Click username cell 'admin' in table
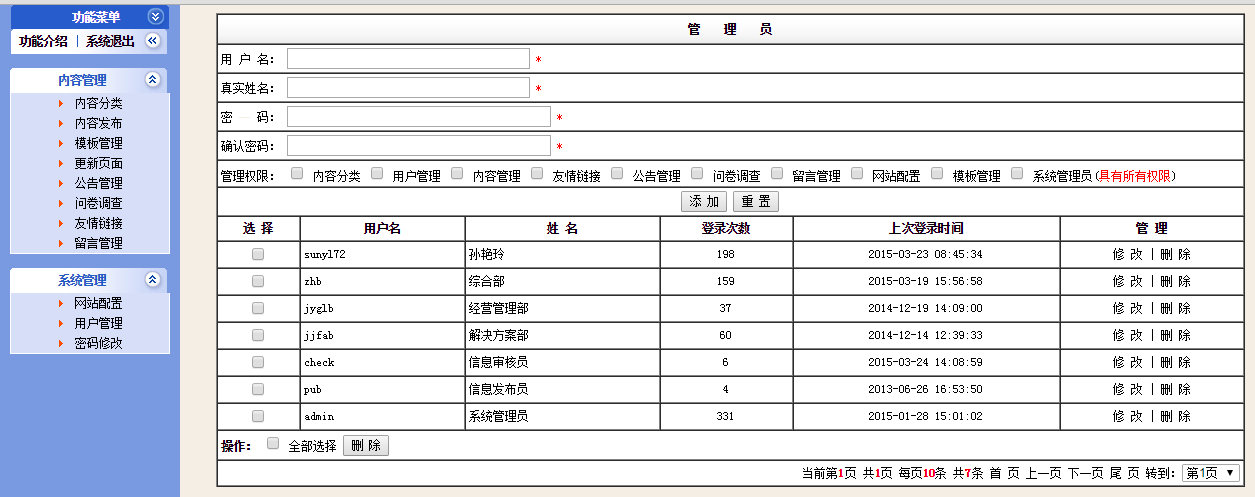 (319, 416)
